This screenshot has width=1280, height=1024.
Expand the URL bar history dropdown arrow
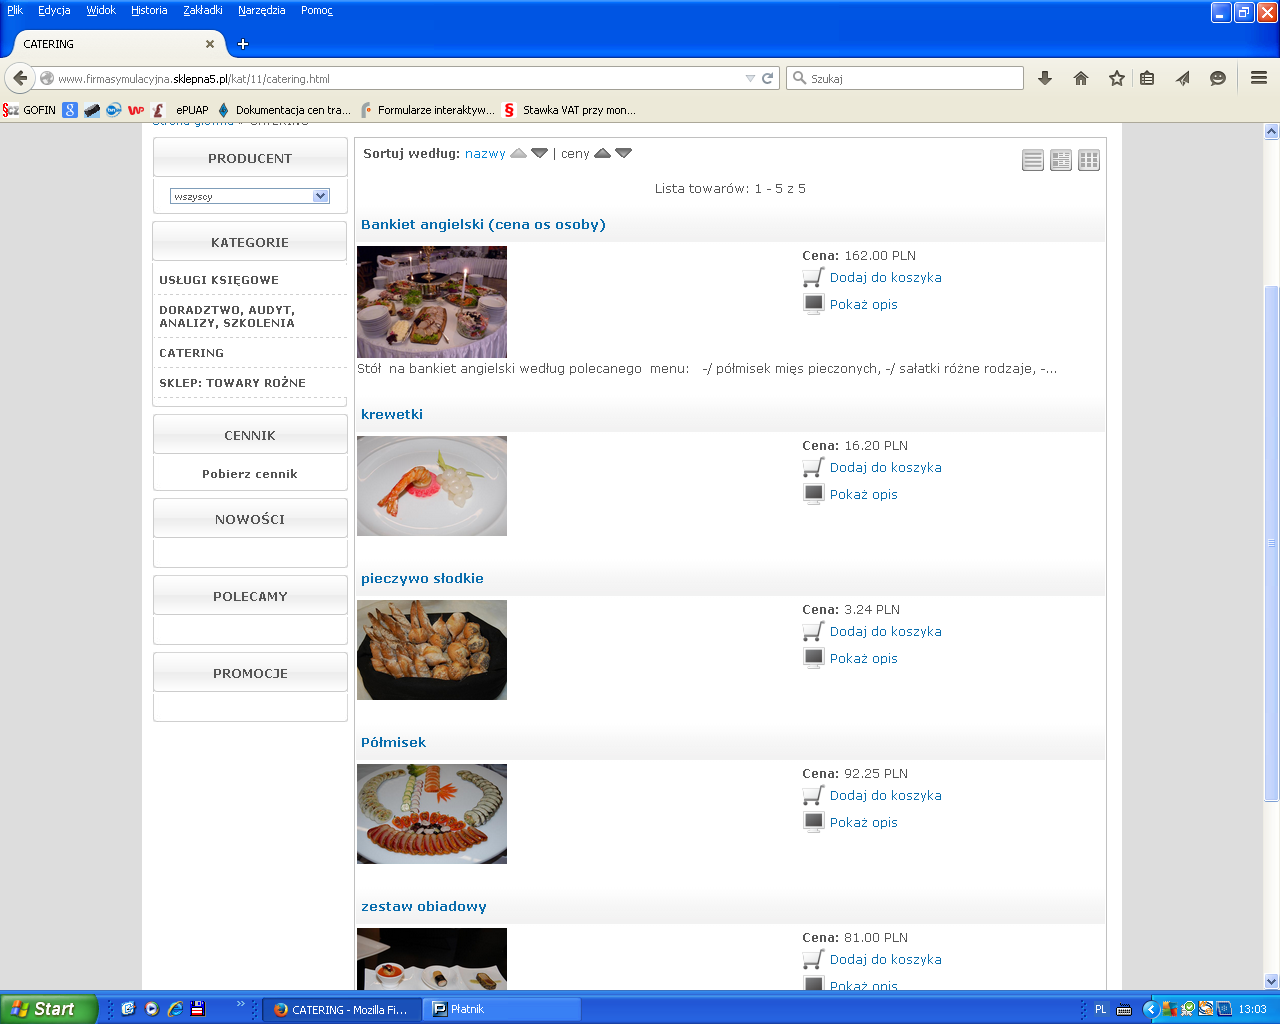750,78
